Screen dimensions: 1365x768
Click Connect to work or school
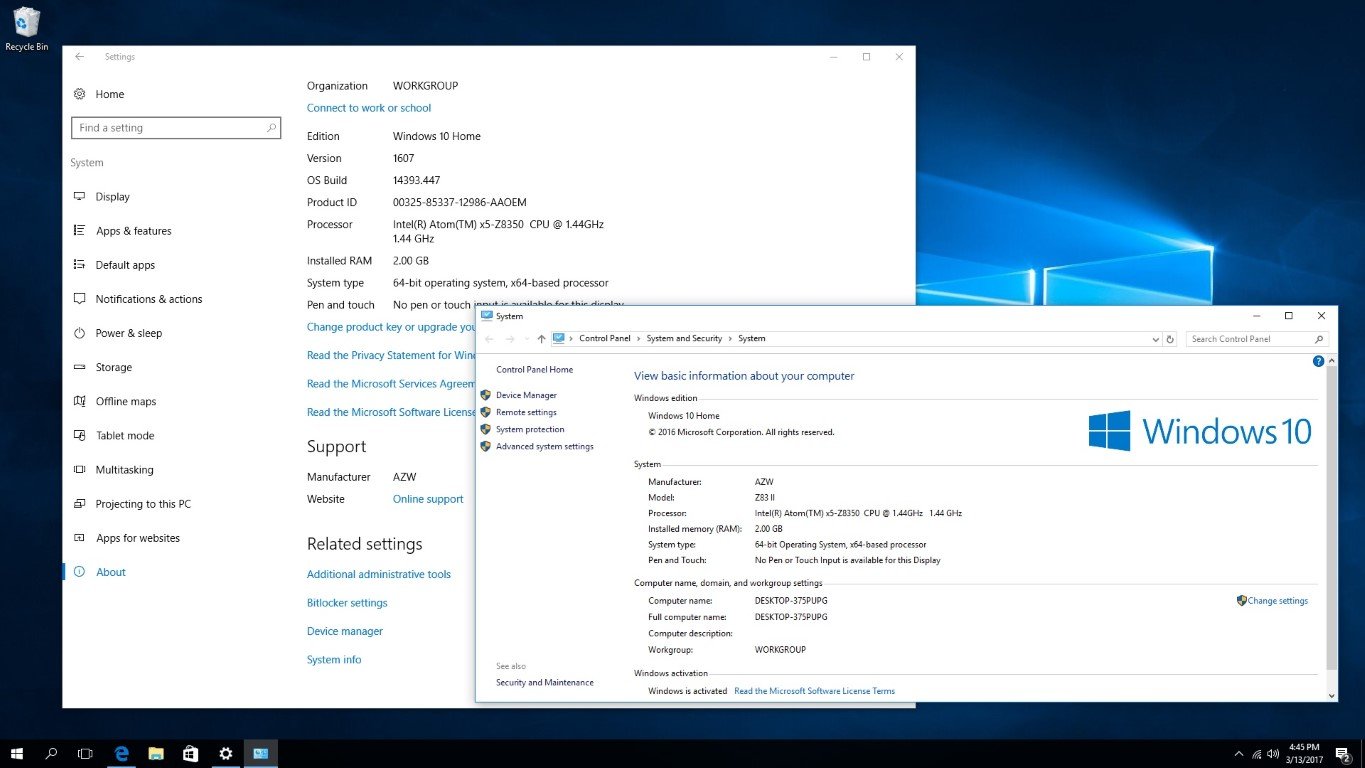click(x=369, y=108)
